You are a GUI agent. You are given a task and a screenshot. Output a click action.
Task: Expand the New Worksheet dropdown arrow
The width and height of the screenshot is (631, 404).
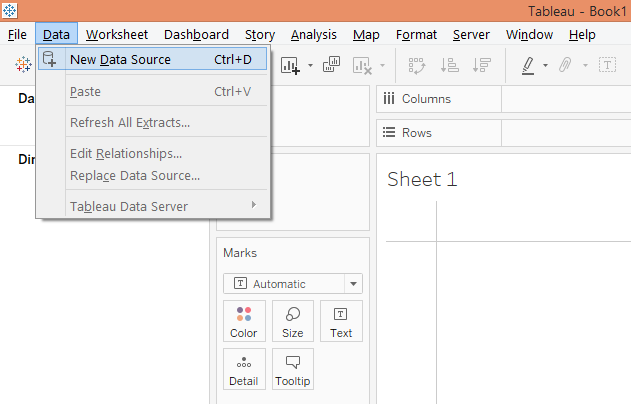tap(310, 66)
